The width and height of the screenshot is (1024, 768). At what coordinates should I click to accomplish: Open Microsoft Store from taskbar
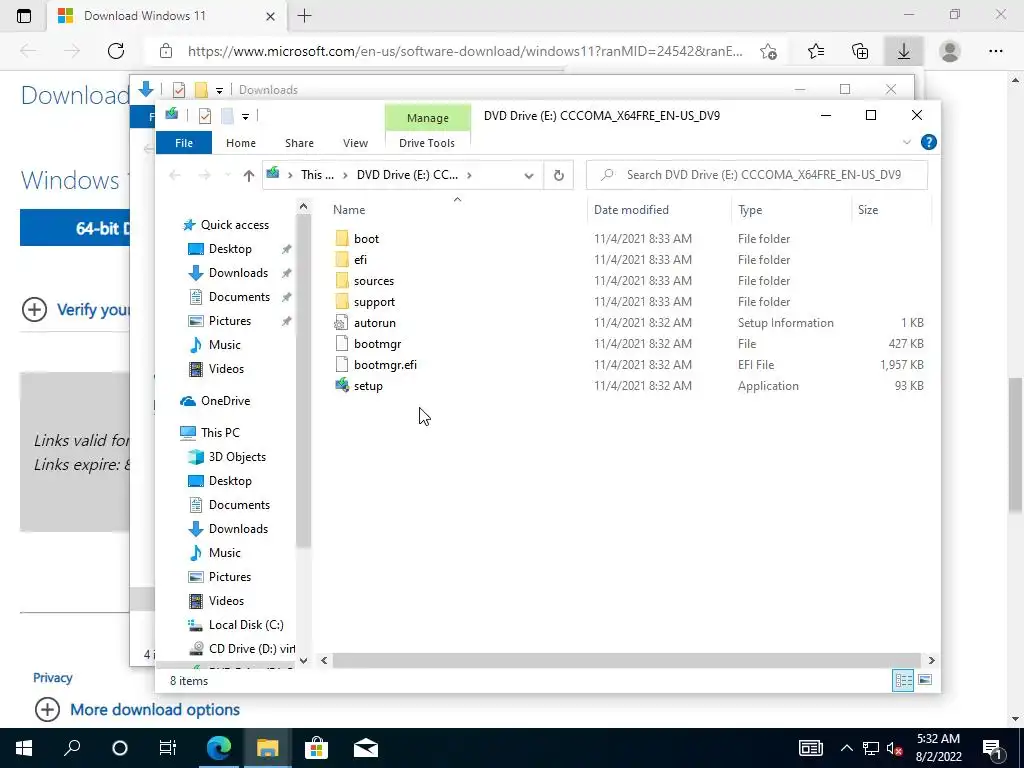[316, 748]
